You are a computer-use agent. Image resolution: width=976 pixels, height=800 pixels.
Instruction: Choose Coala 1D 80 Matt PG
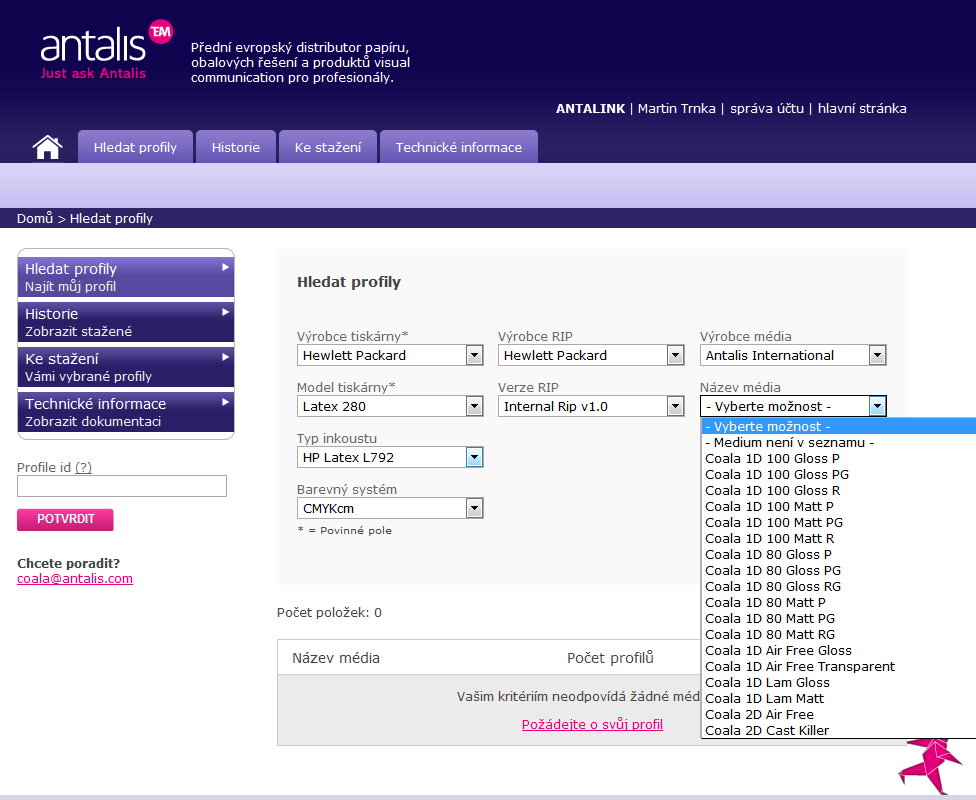tap(838, 619)
